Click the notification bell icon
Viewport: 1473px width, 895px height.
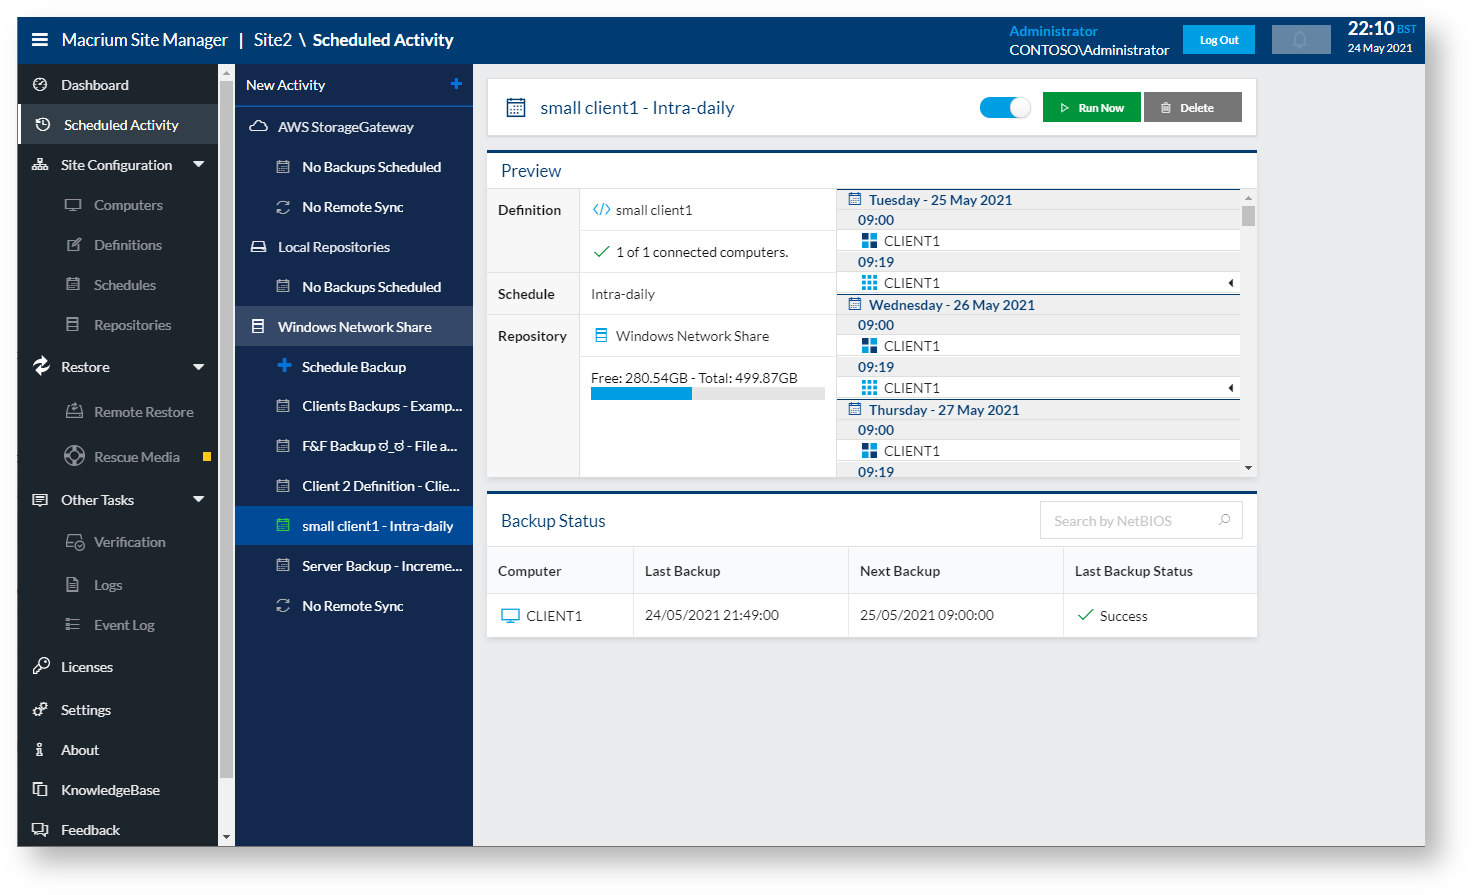point(1300,40)
